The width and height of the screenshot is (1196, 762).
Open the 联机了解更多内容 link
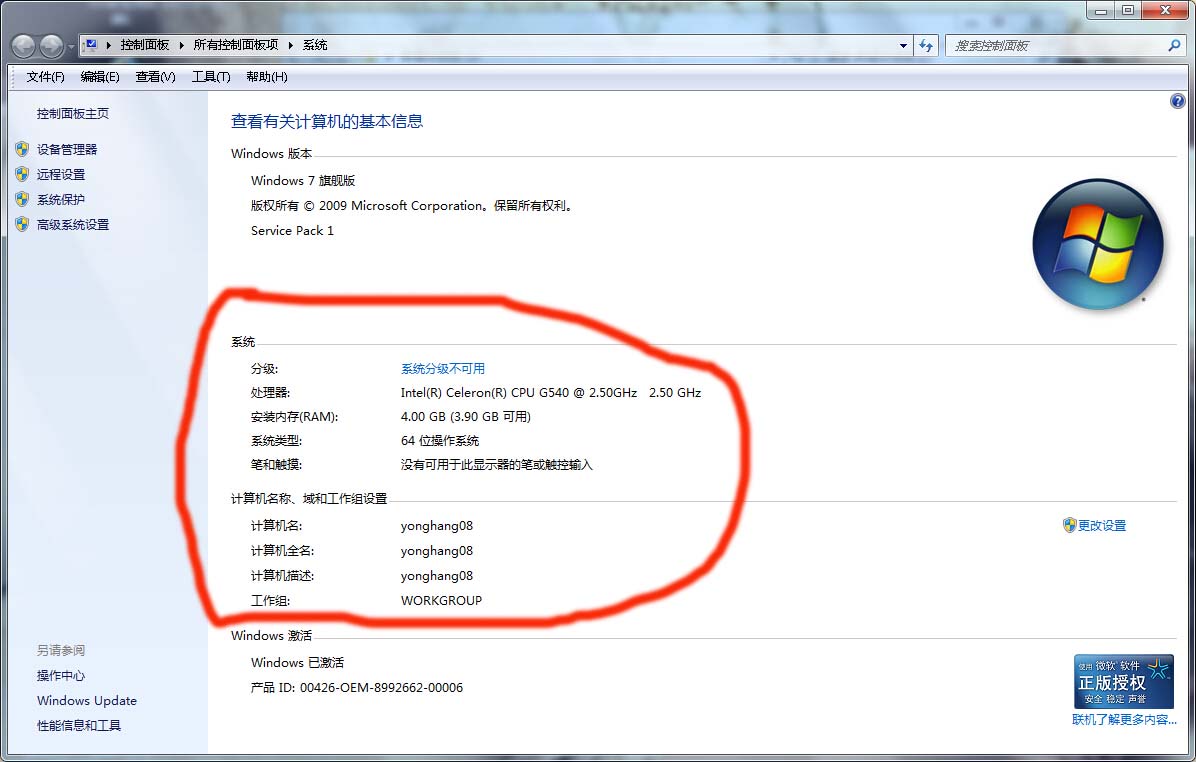(1124, 720)
